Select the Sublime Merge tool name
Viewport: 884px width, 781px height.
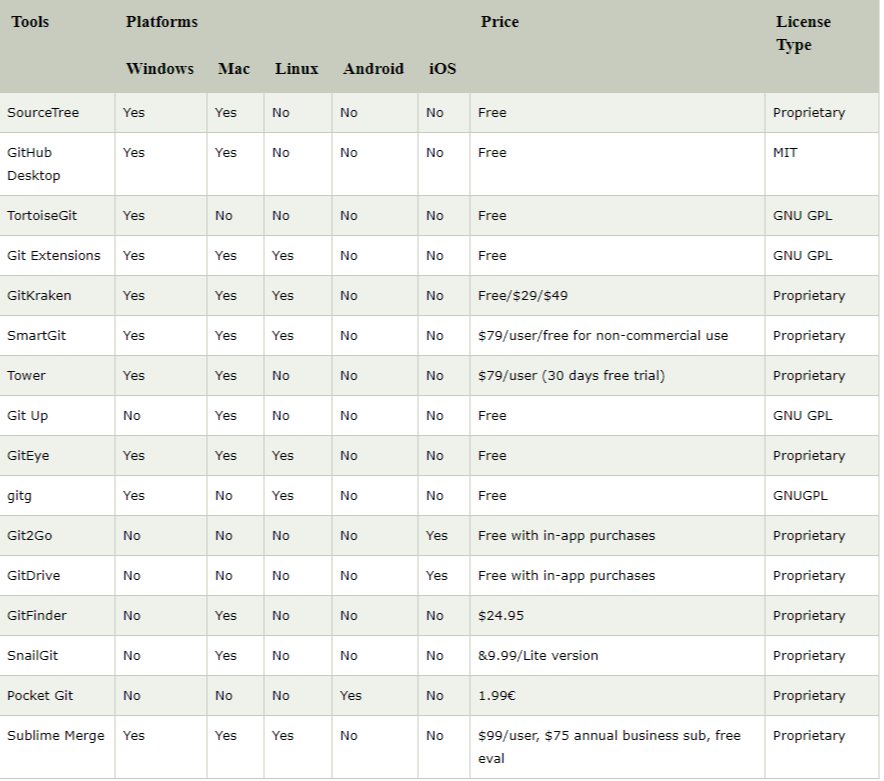point(55,736)
